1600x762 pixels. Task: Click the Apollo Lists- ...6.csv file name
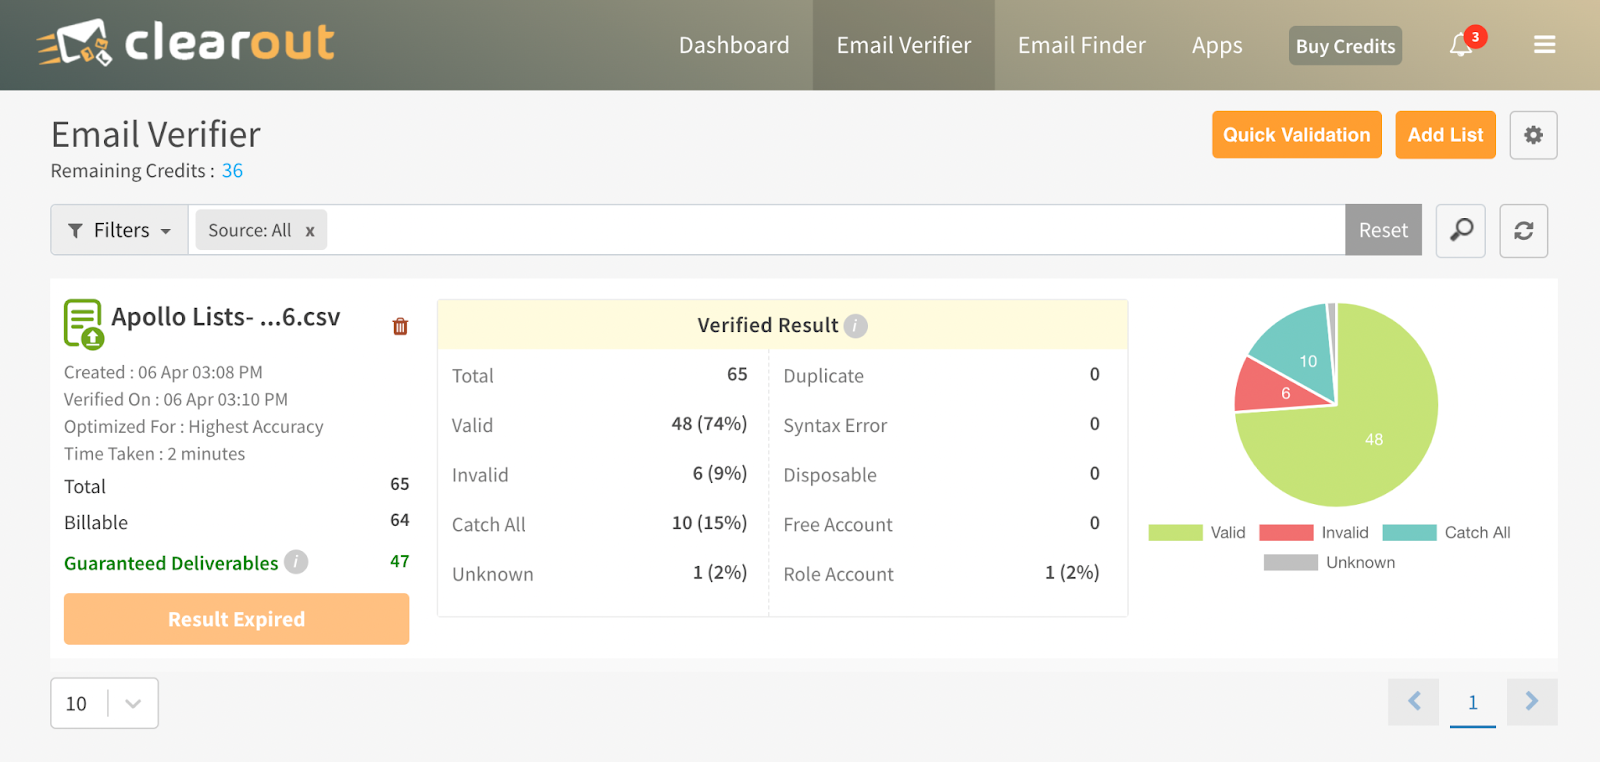[226, 317]
